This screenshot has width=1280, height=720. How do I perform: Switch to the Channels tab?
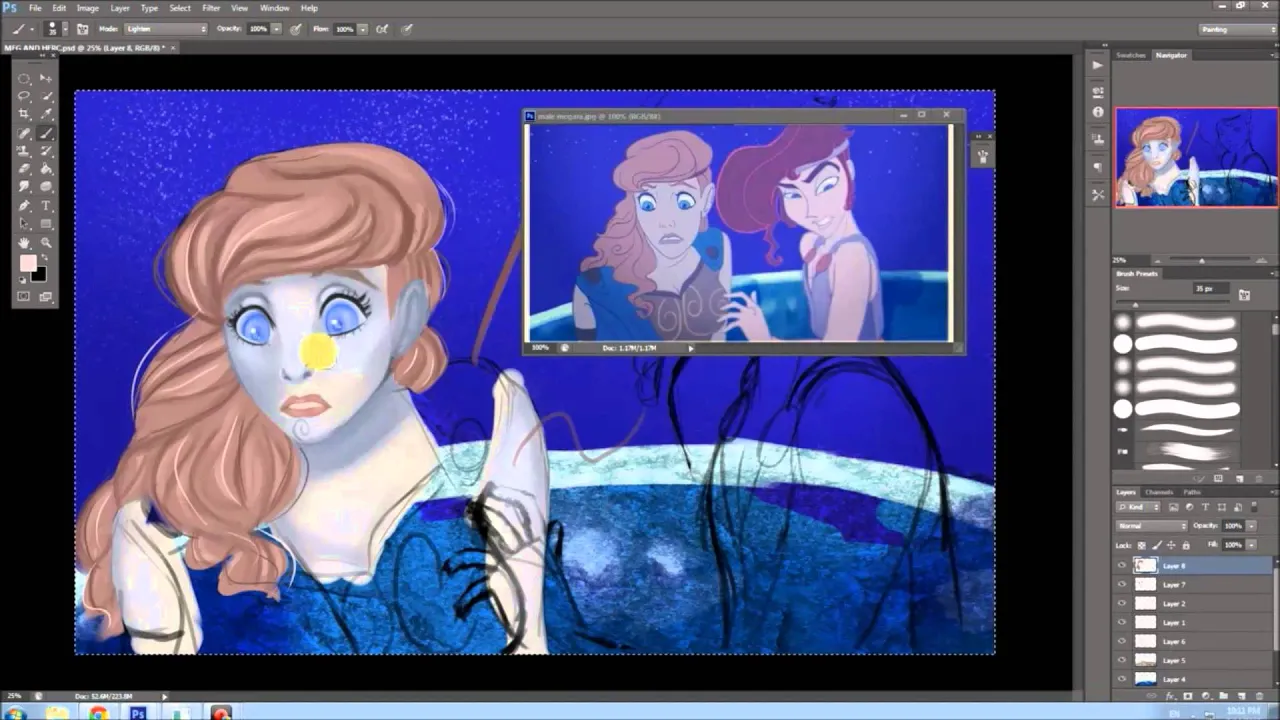pyautogui.click(x=1159, y=492)
